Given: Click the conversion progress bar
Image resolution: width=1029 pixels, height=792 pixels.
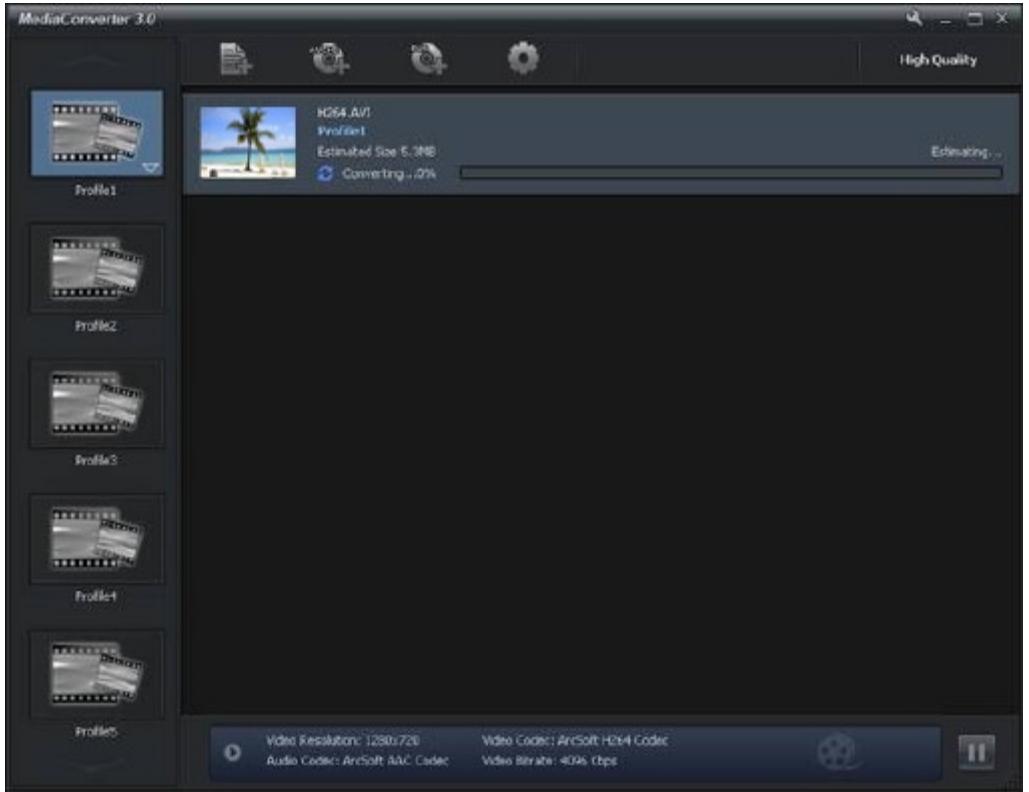Looking at the screenshot, I should (731, 173).
